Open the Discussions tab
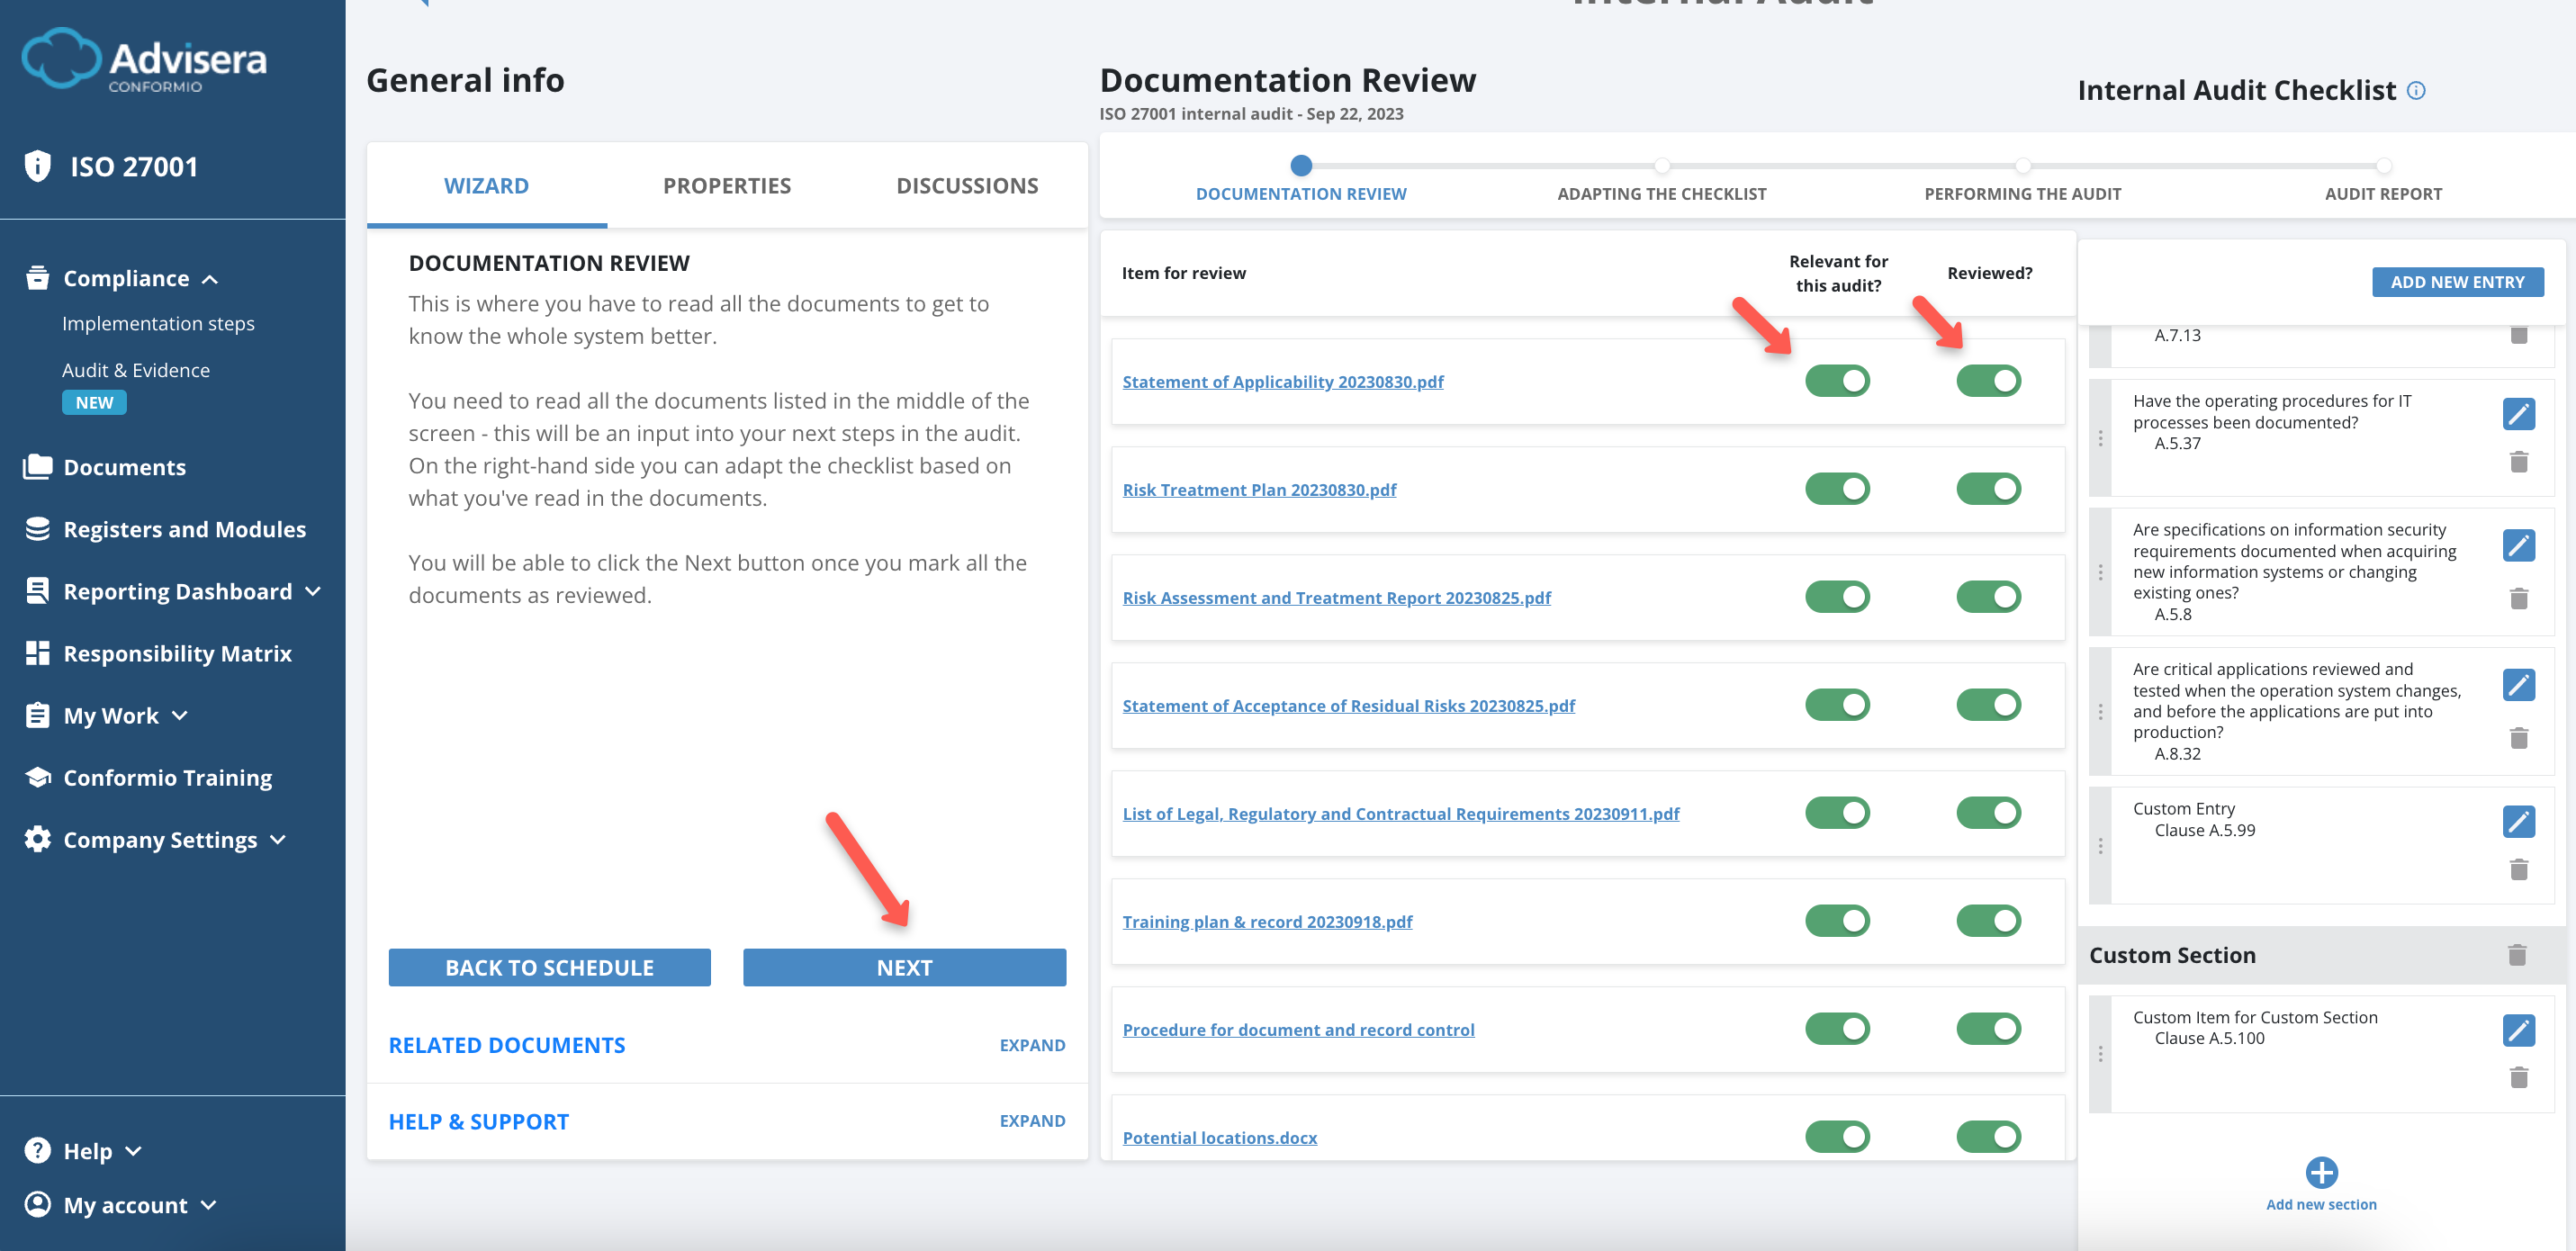Screen dimensions: 2576x1251 [x=966, y=186]
